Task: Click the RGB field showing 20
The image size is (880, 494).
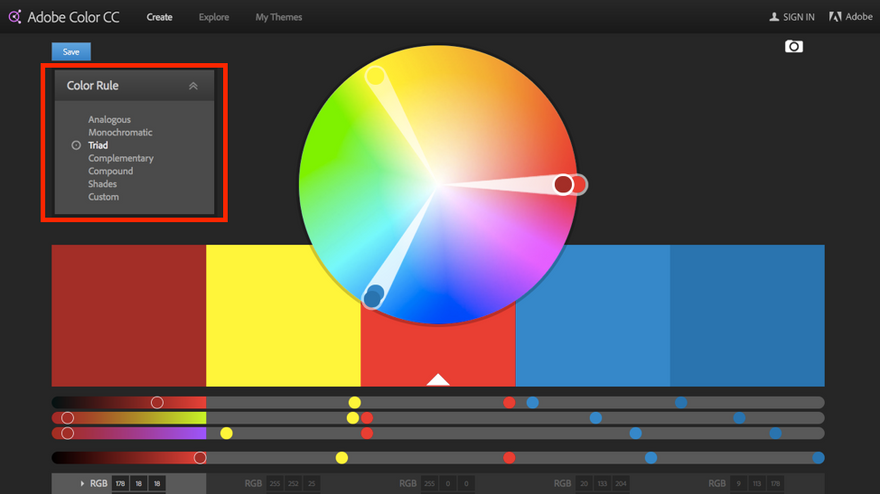Action: (x=584, y=483)
